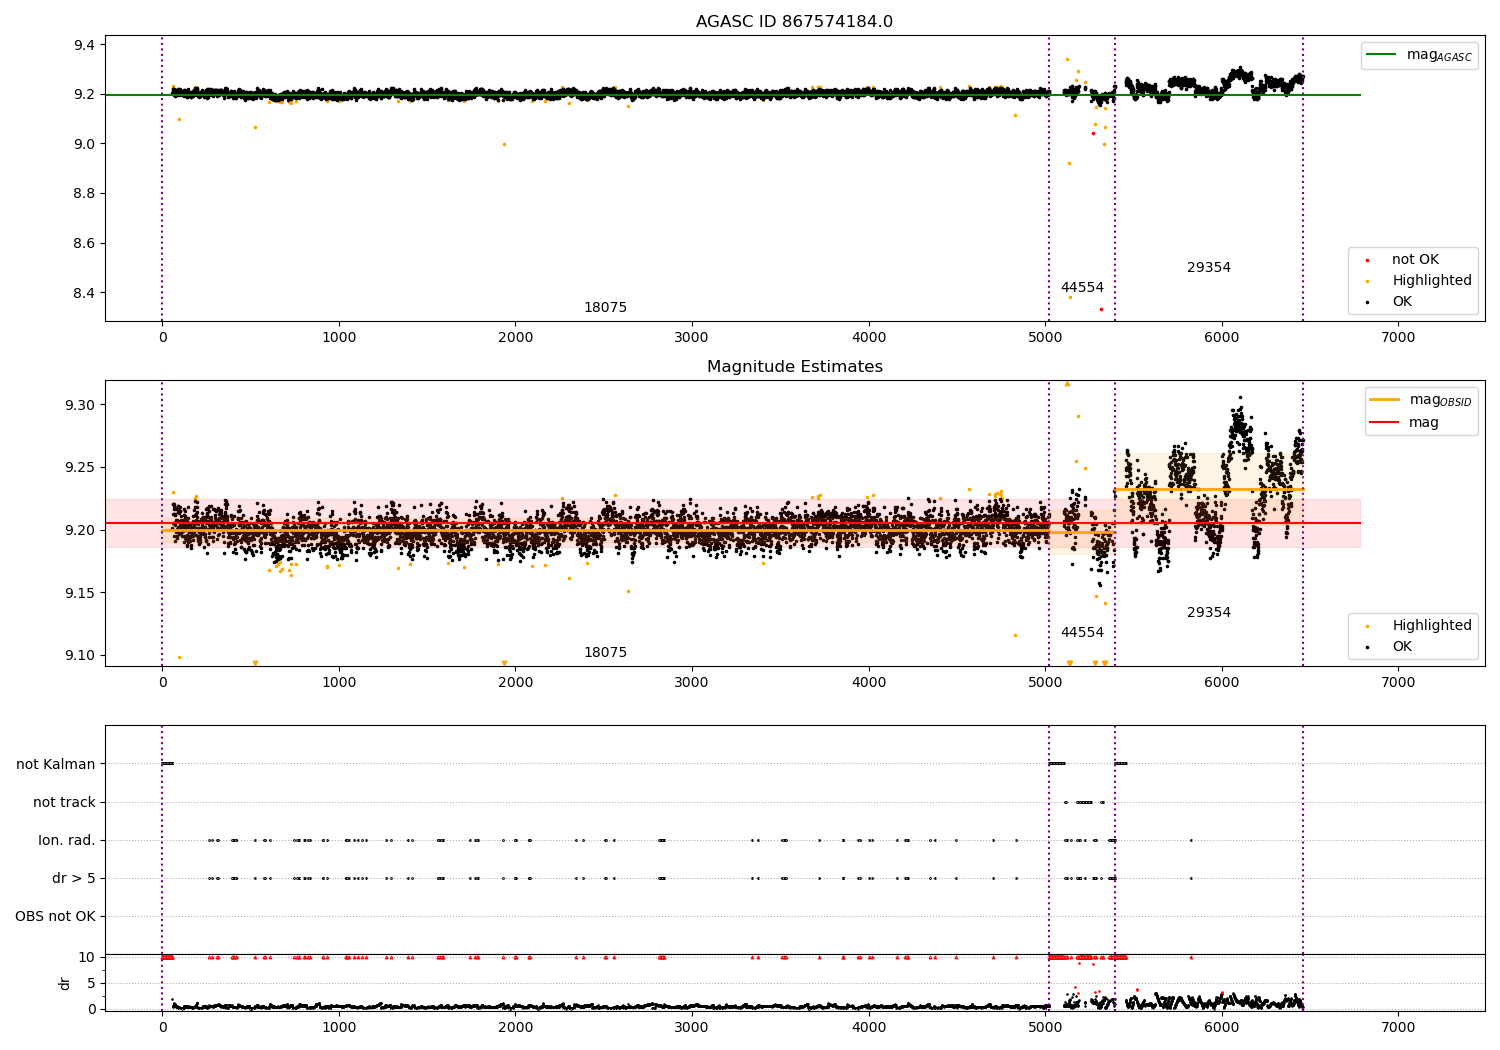1500x1050 pixels.
Task: Click the 'OBS not OK' row label
Action: 56,917
